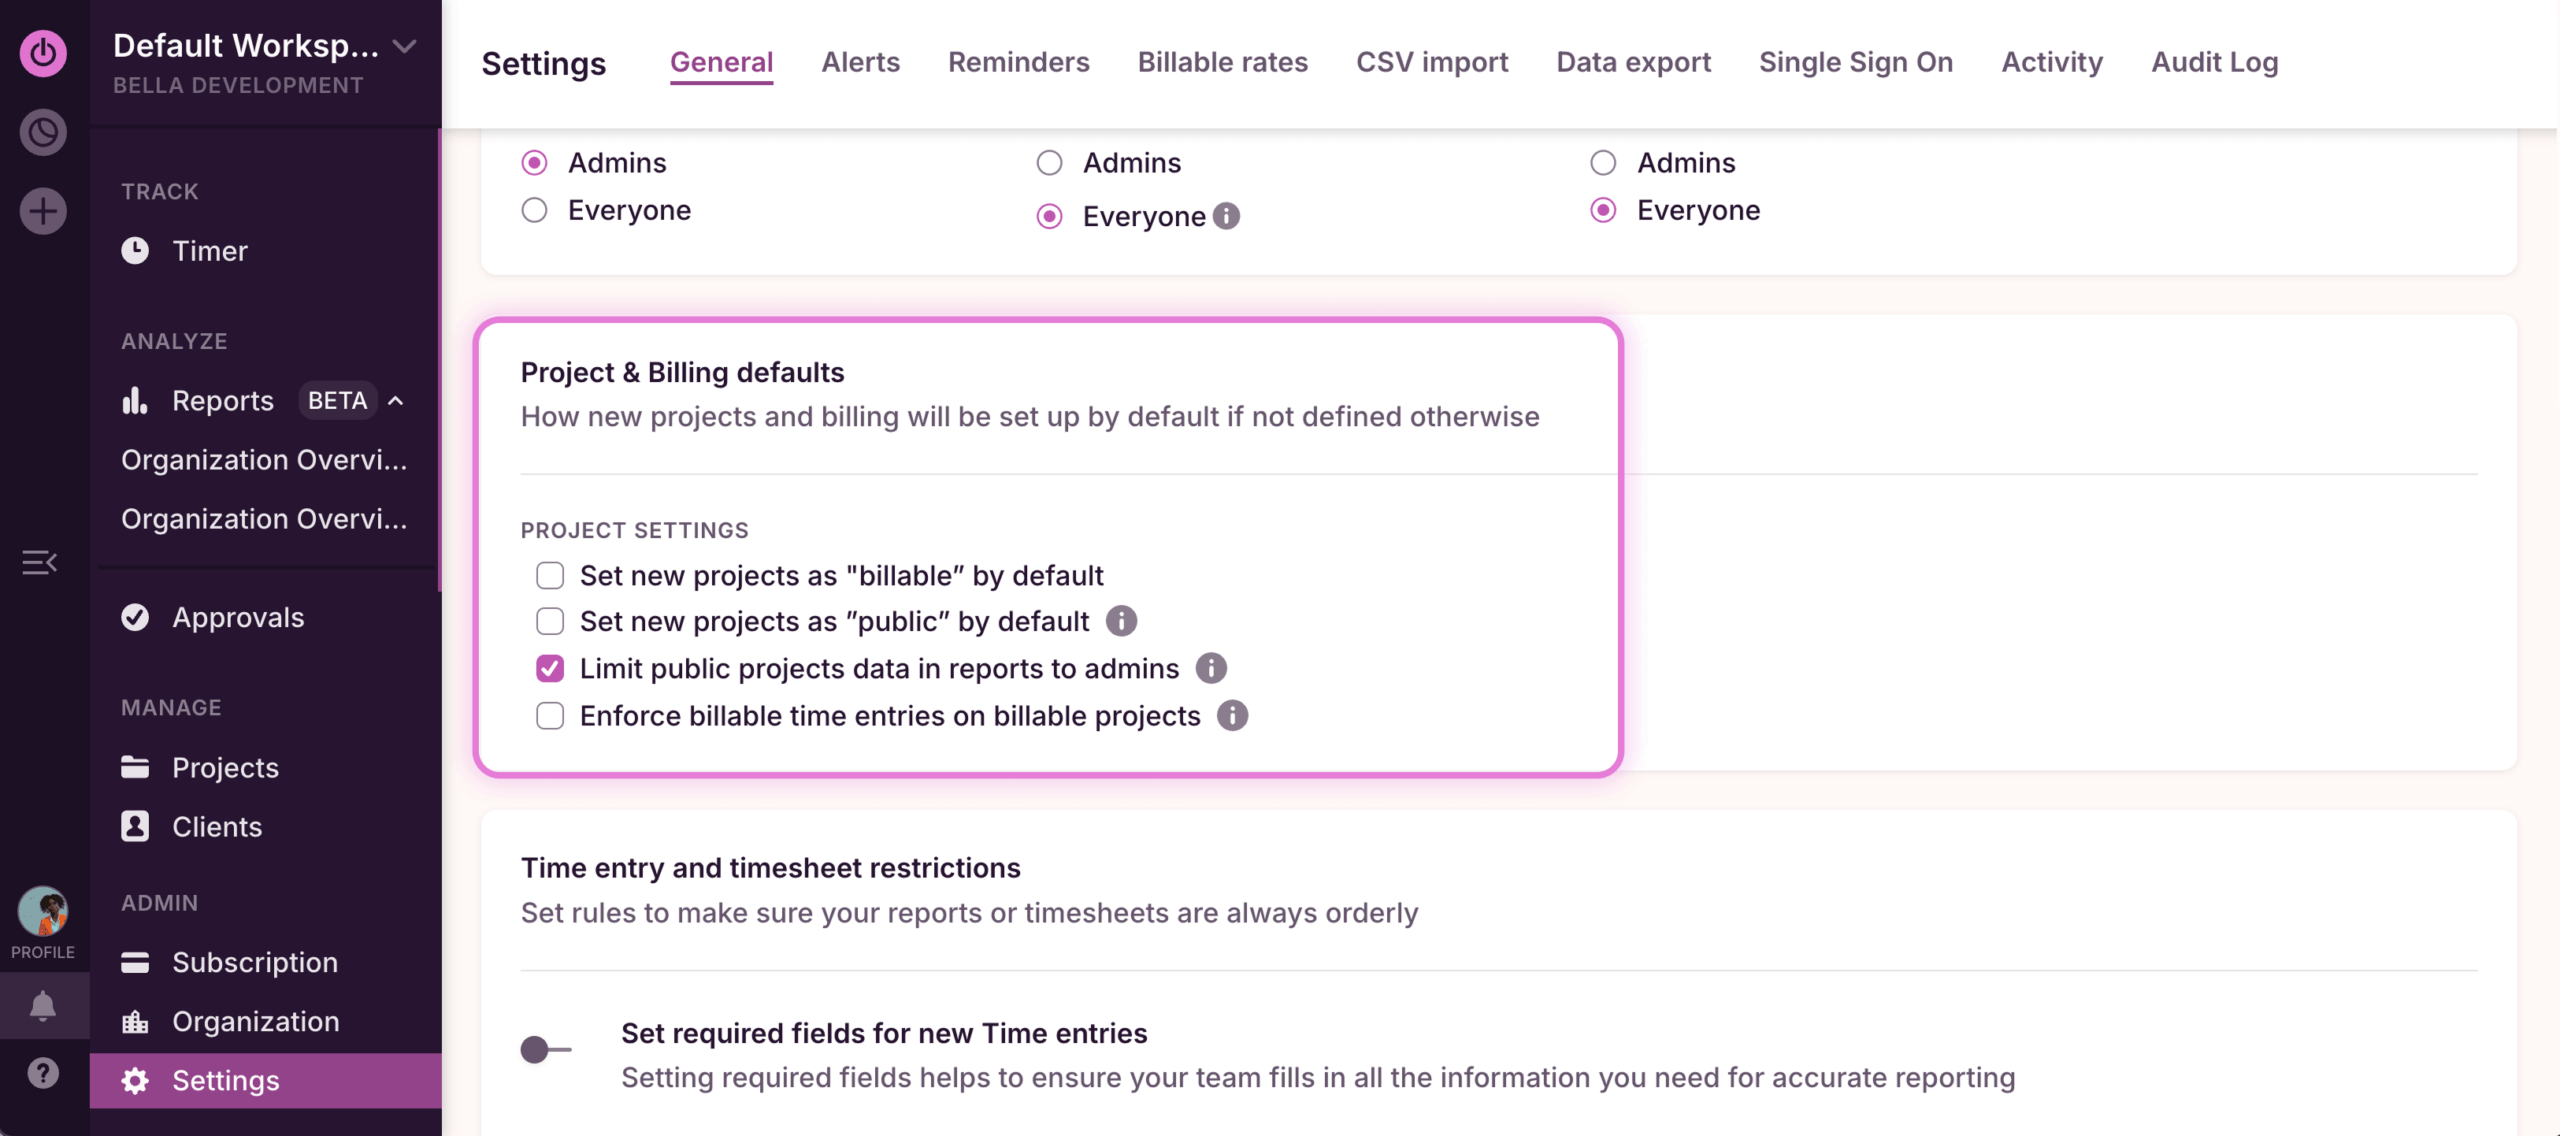Open notifications via the bell icon

pyautogui.click(x=42, y=1004)
